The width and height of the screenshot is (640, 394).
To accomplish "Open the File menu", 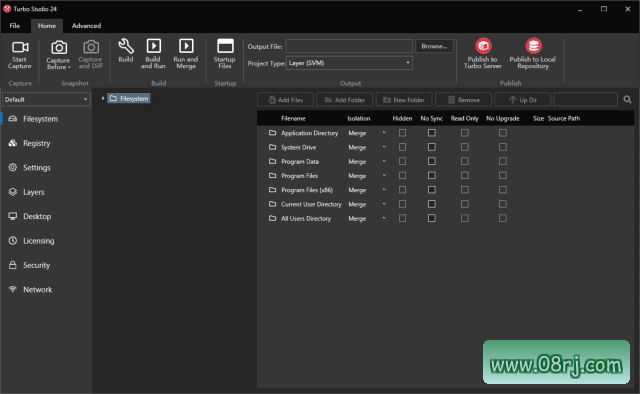I will (15, 25).
